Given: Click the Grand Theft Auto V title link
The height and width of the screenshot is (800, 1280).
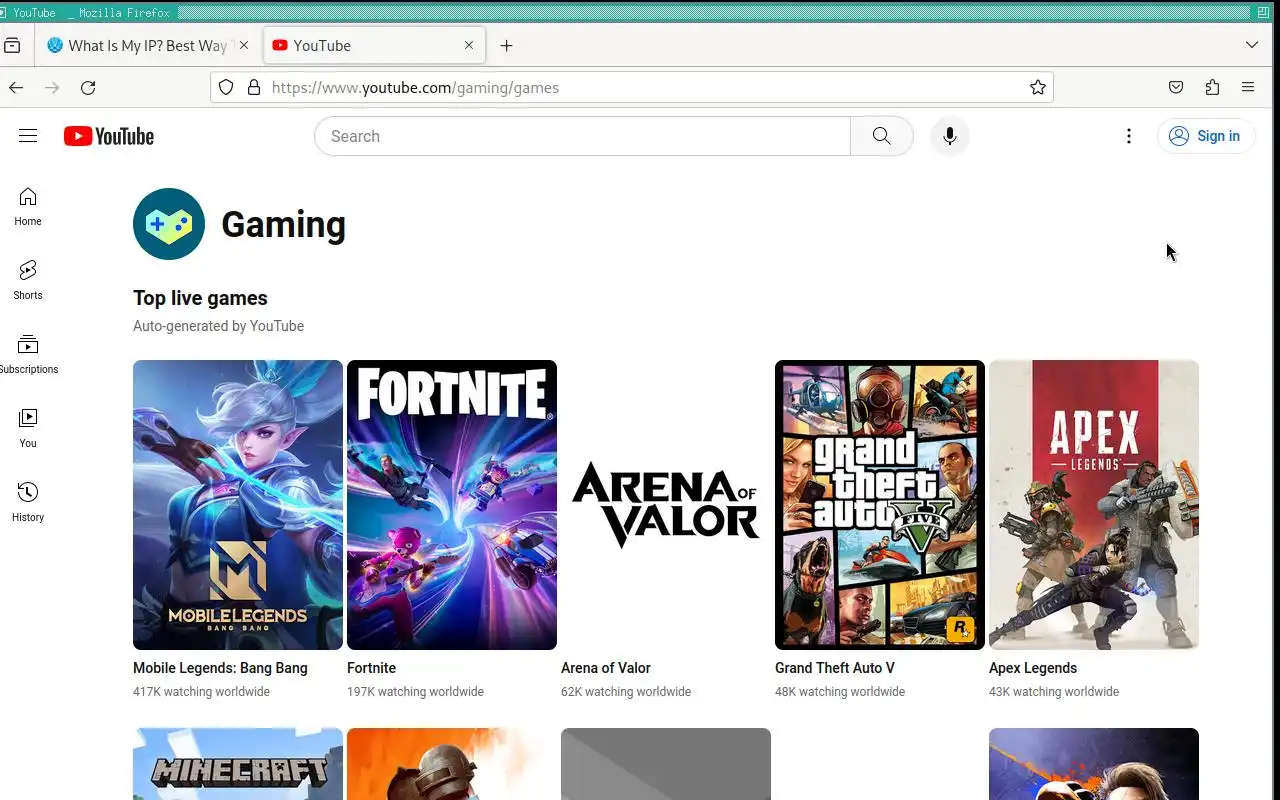Looking at the screenshot, I should [x=835, y=668].
